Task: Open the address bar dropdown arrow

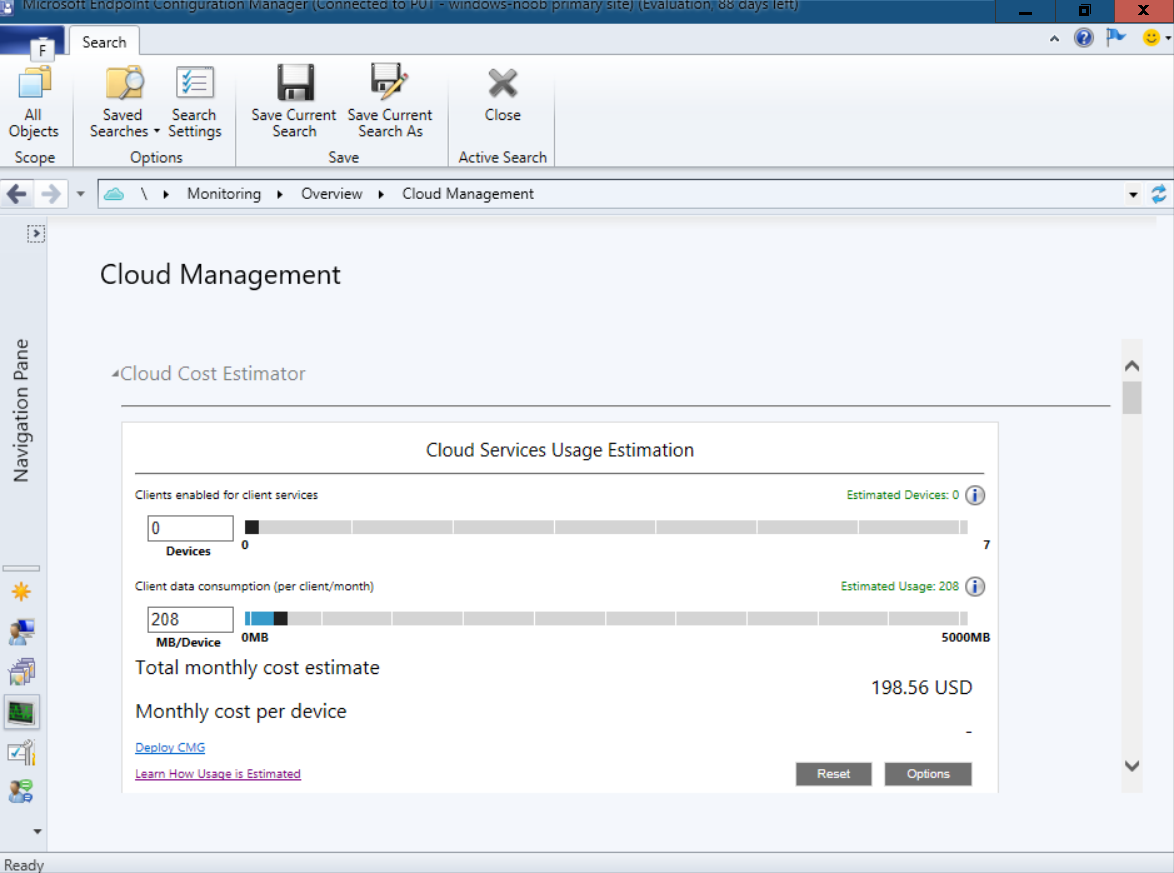Action: (x=1133, y=195)
